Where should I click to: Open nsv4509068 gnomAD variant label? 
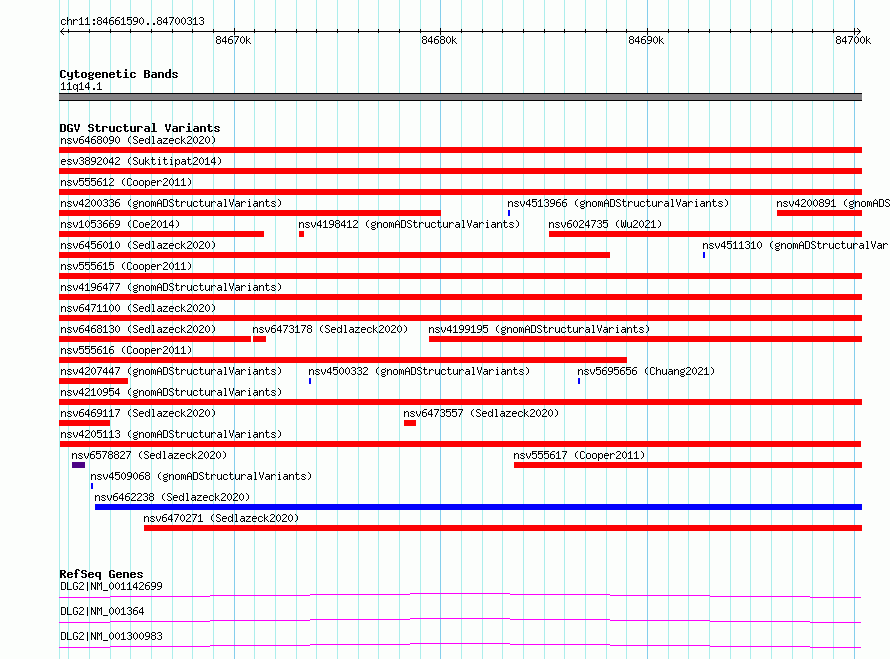click(201, 476)
